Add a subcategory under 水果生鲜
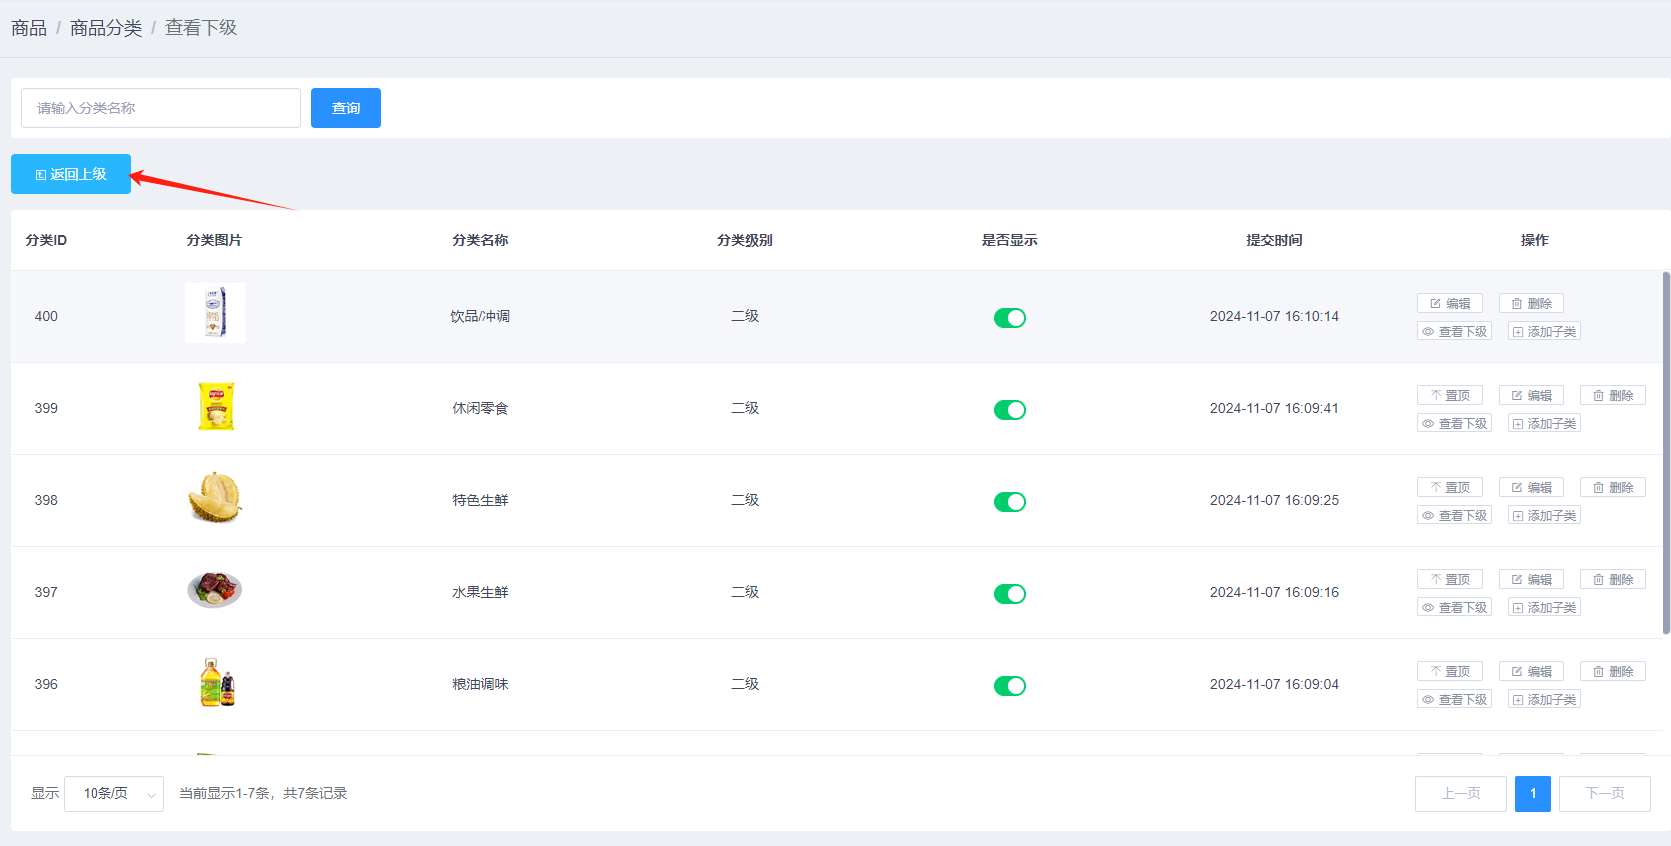Viewport: 1671px width, 846px height. [x=1544, y=607]
